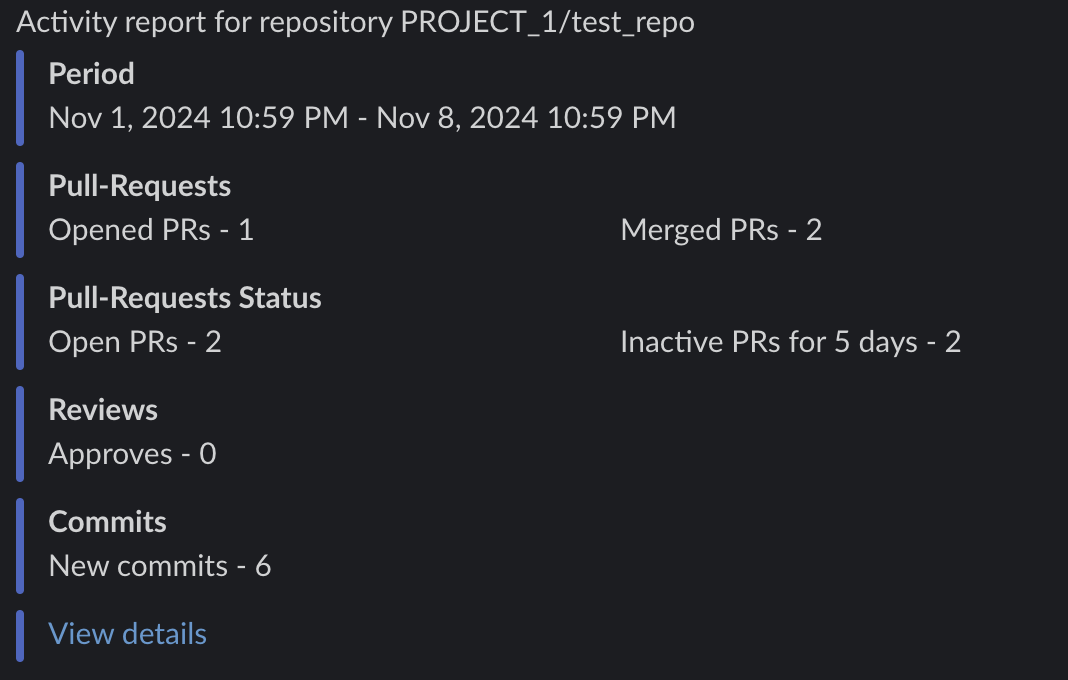
Task: Select the Reviews heading
Action: click(103, 410)
